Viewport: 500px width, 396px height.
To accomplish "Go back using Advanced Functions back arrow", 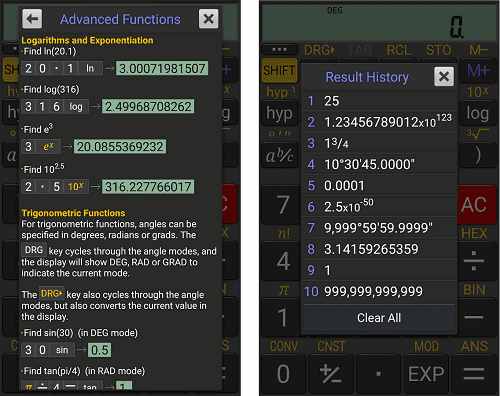I will pyautogui.click(x=32, y=19).
